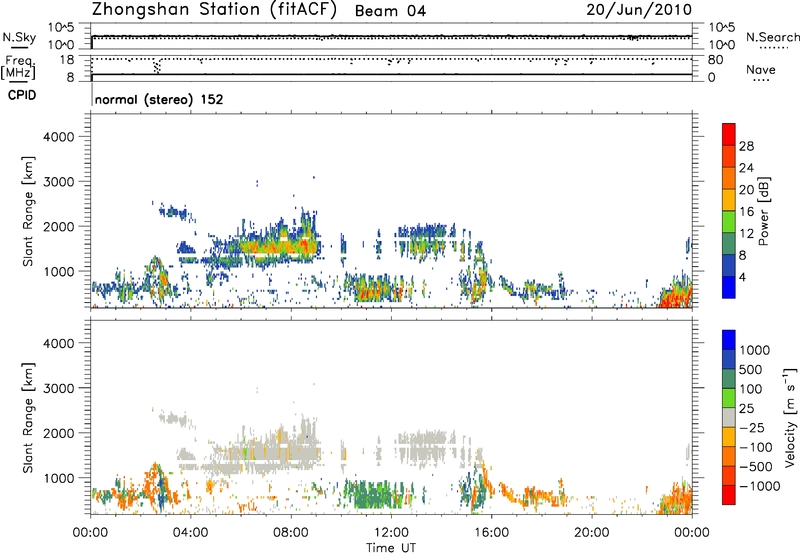
Task: Click the 'N.Sky' label
Action: tap(19, 37)
